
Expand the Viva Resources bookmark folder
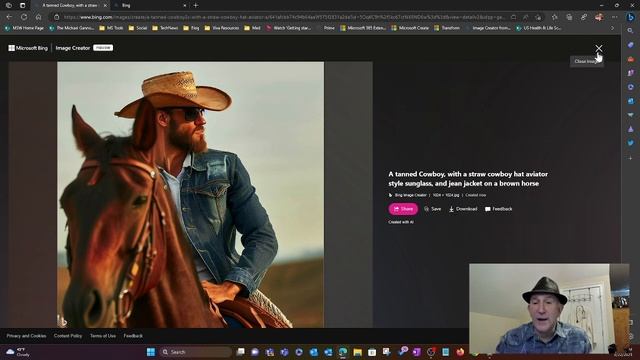click(x=222, y=28)
